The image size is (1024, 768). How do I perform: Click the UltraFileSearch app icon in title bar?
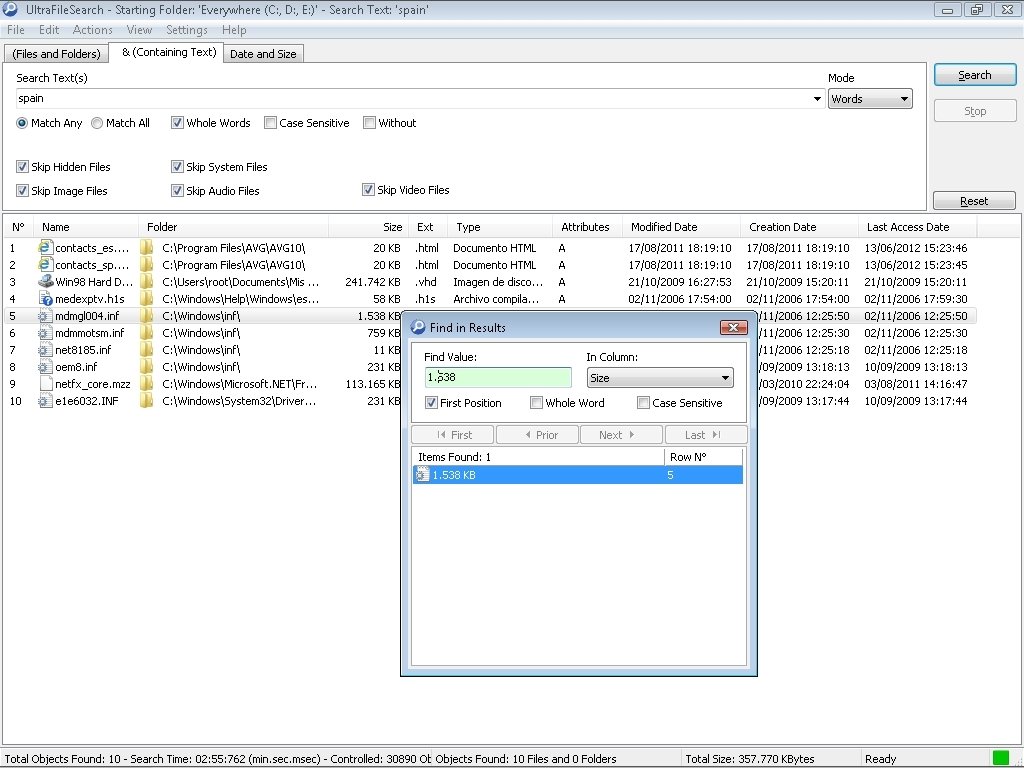click(10, 9)
